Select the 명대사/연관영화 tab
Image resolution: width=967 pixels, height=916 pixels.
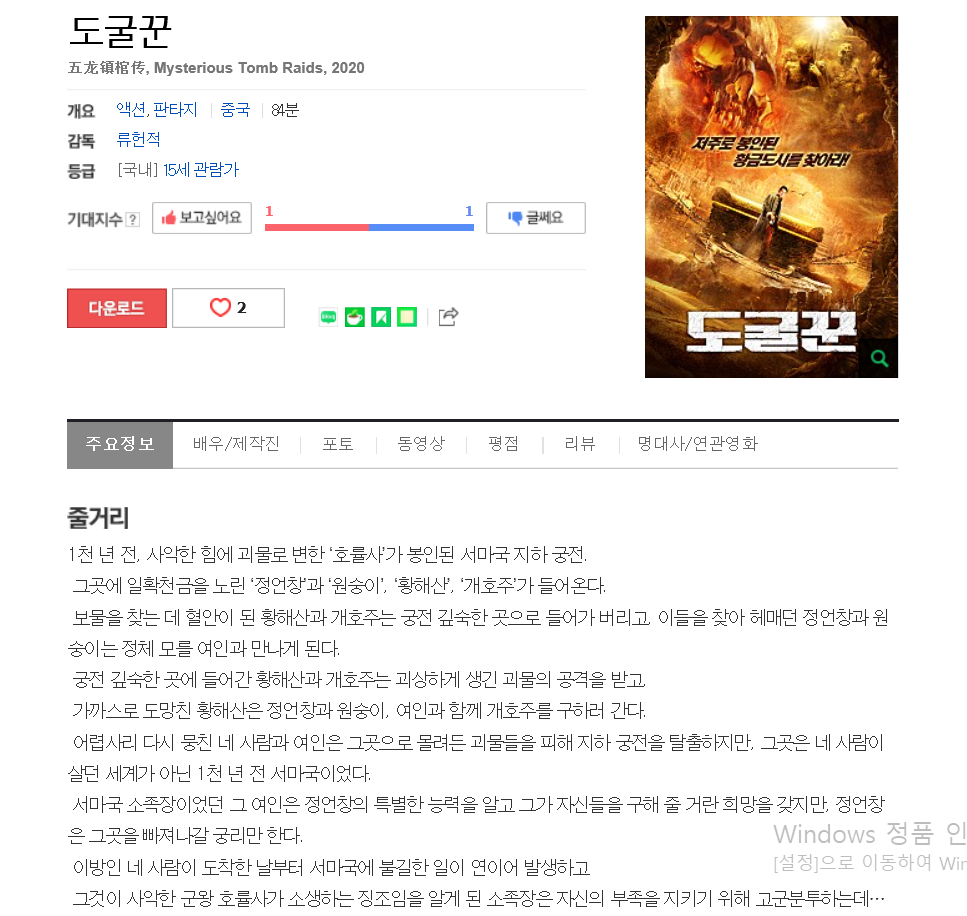tap(697, 444)
